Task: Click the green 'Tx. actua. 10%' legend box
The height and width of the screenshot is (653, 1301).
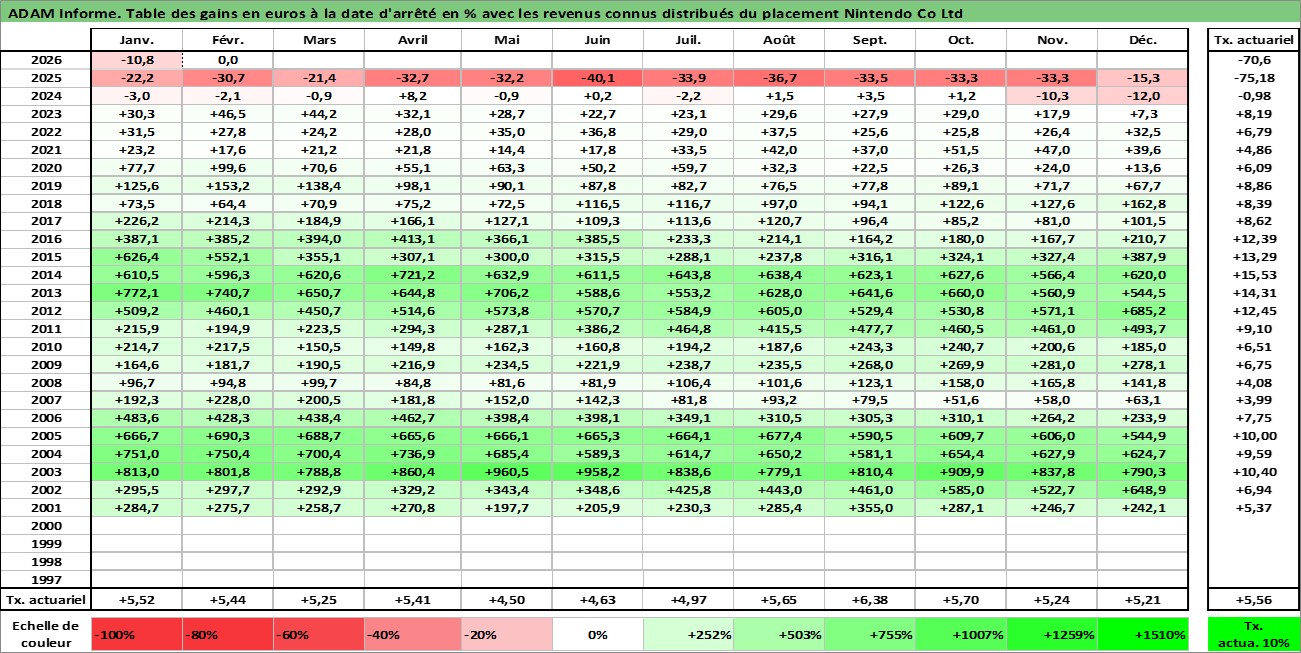Action: click(1254, 634)
